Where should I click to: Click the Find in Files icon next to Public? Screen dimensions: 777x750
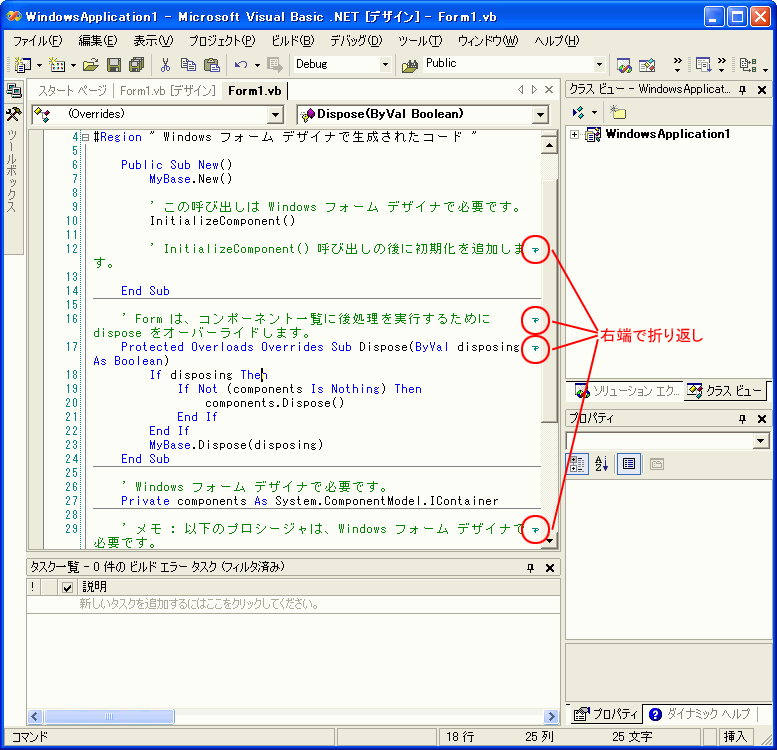pos(409,65)
